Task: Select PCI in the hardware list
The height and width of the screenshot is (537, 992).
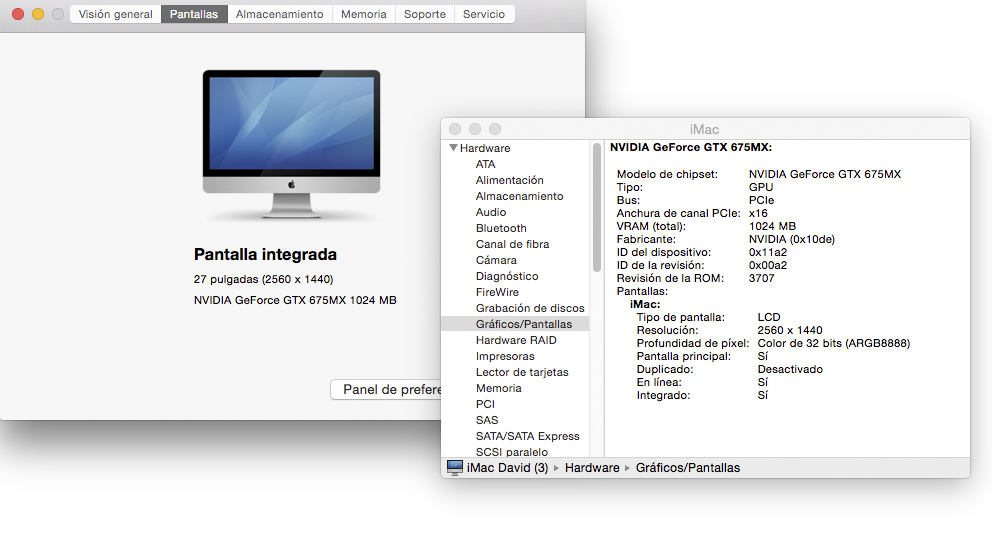Action: coord(485,404)
